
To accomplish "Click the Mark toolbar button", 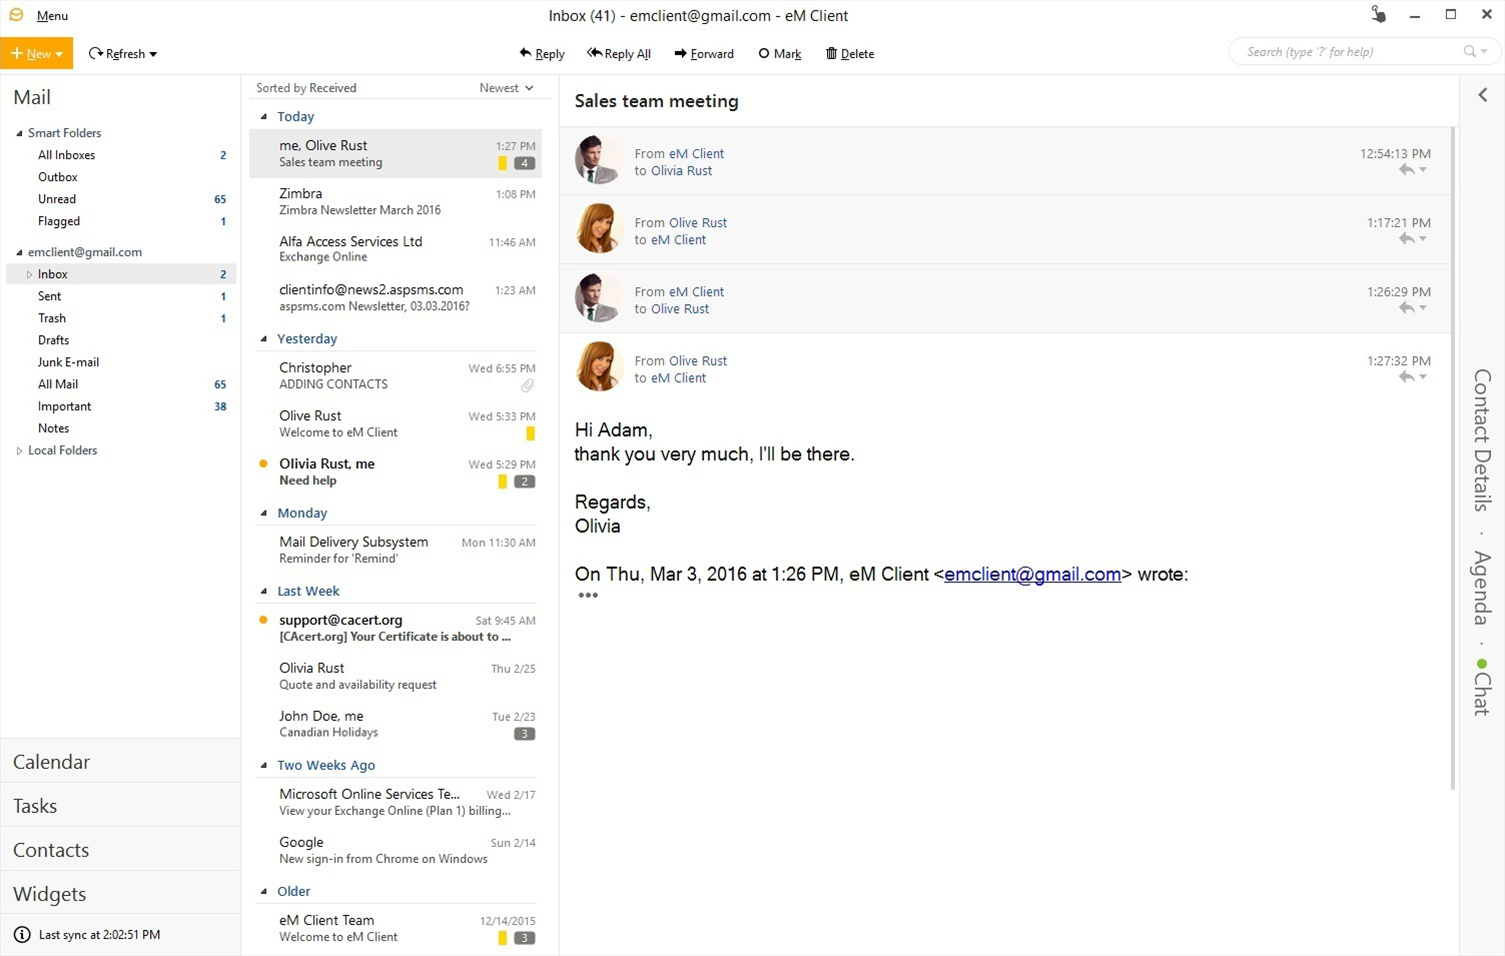I will pyautogui.click(x=780, y=54).
